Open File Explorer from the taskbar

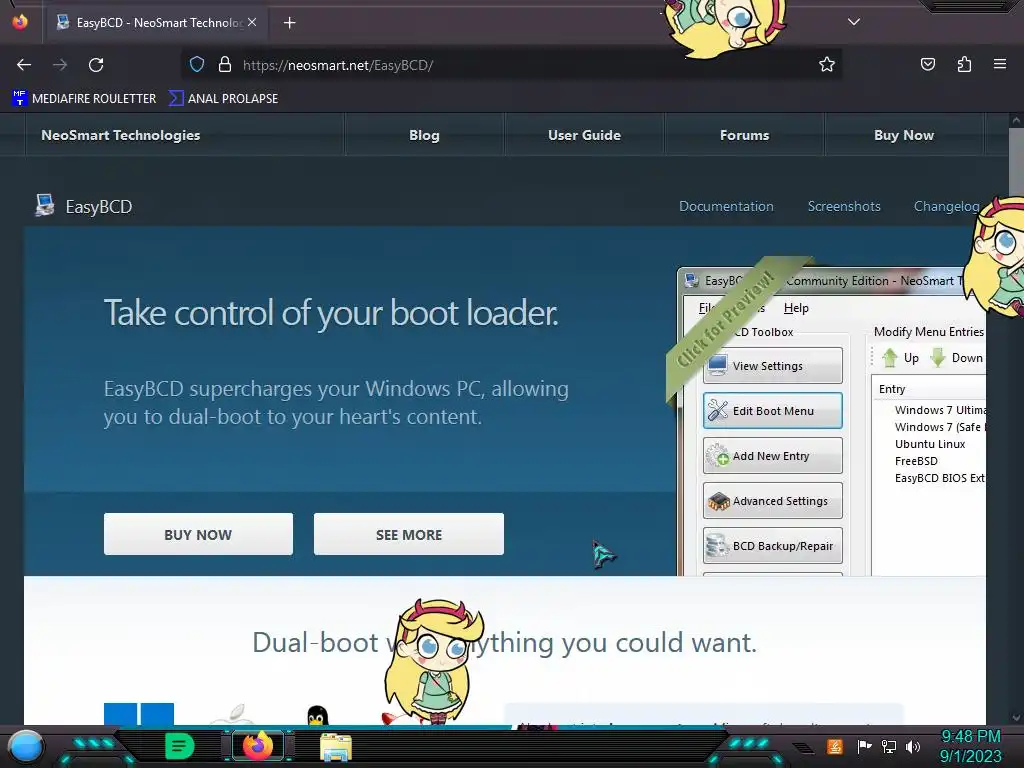coord(336,746)
